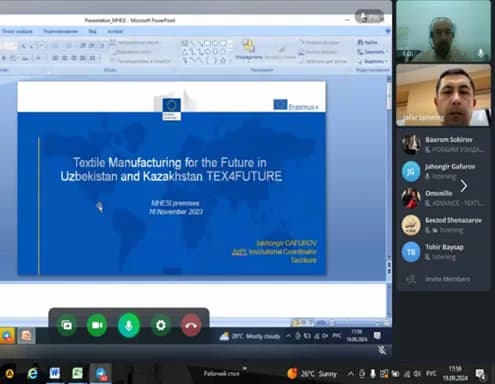Open the Рецензирование ribbon tab
495x384 pixels.
pyautogui.click(x=61, y=31)
